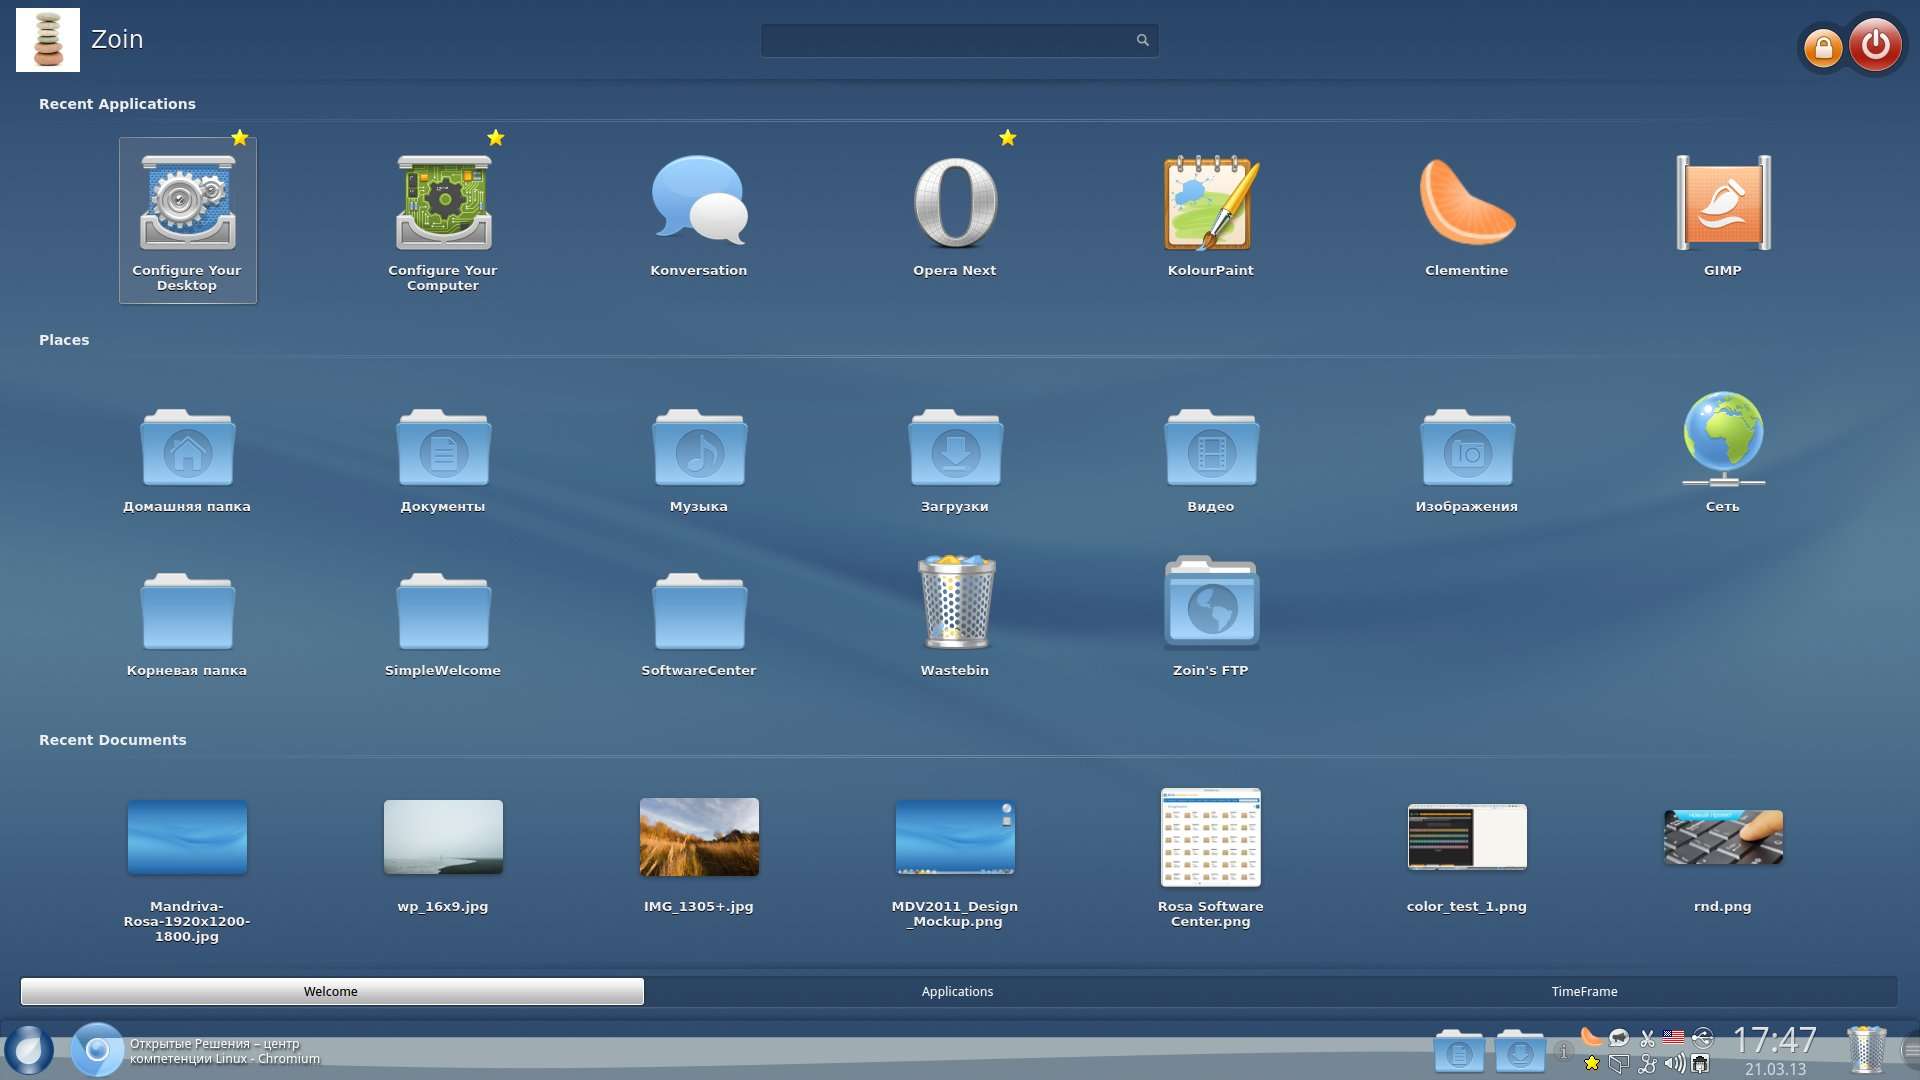Switch to the TimeFrame tab
1920x1080 pixels.
click(1584, 991)
